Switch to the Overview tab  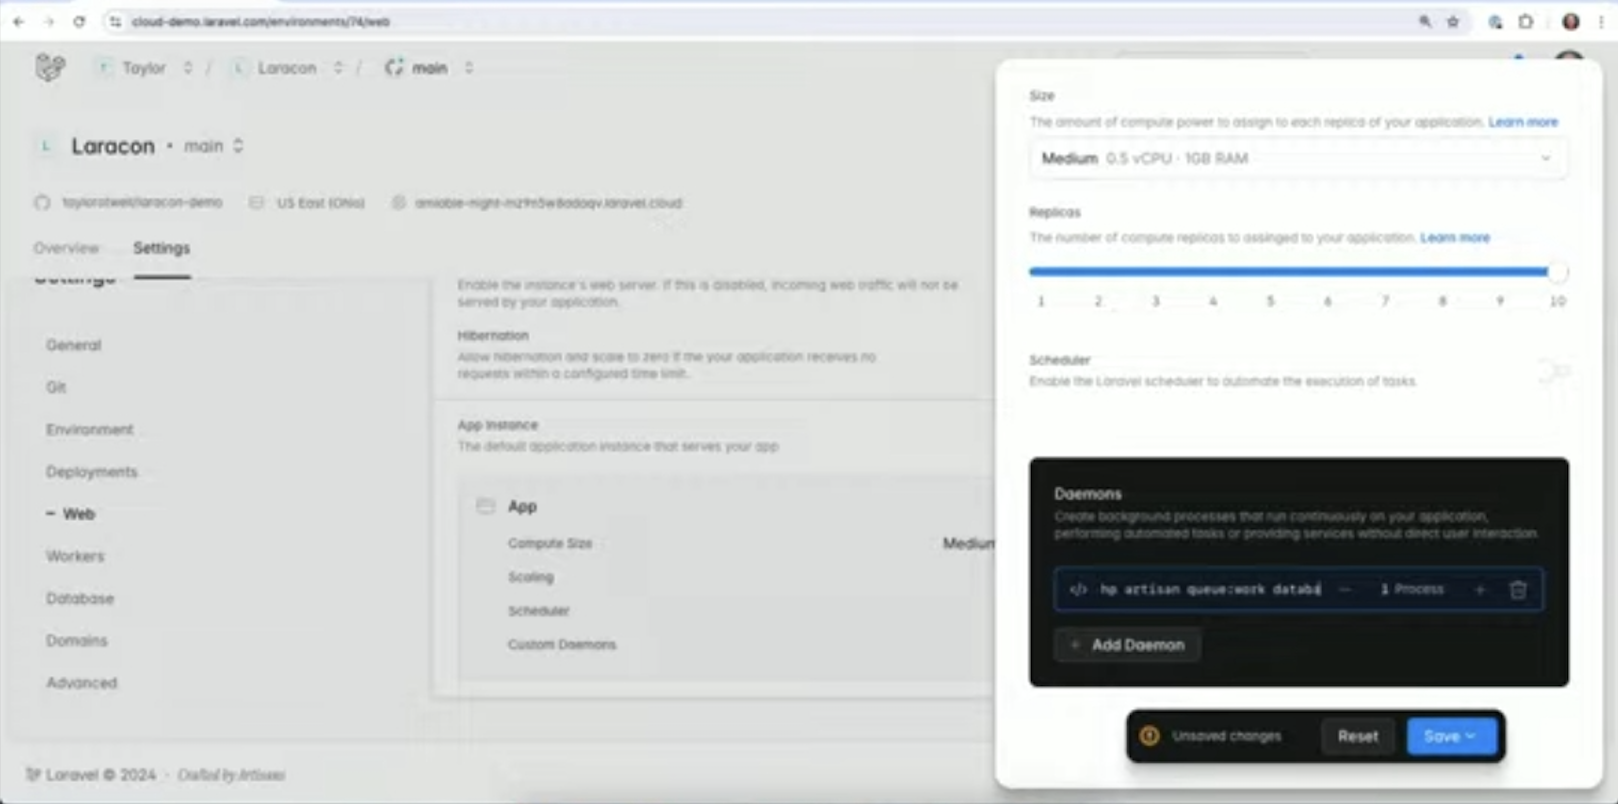click(x=66, y=248)
